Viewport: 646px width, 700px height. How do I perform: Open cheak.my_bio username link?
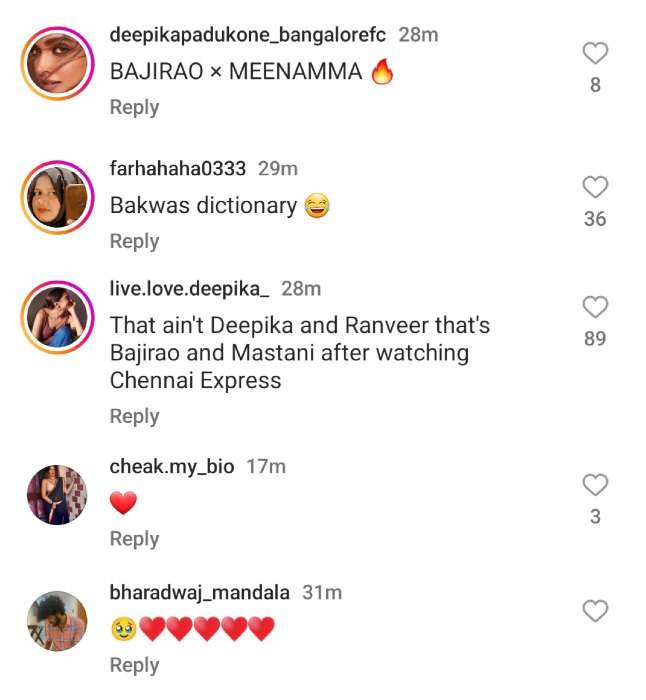[x=172, y=467]
